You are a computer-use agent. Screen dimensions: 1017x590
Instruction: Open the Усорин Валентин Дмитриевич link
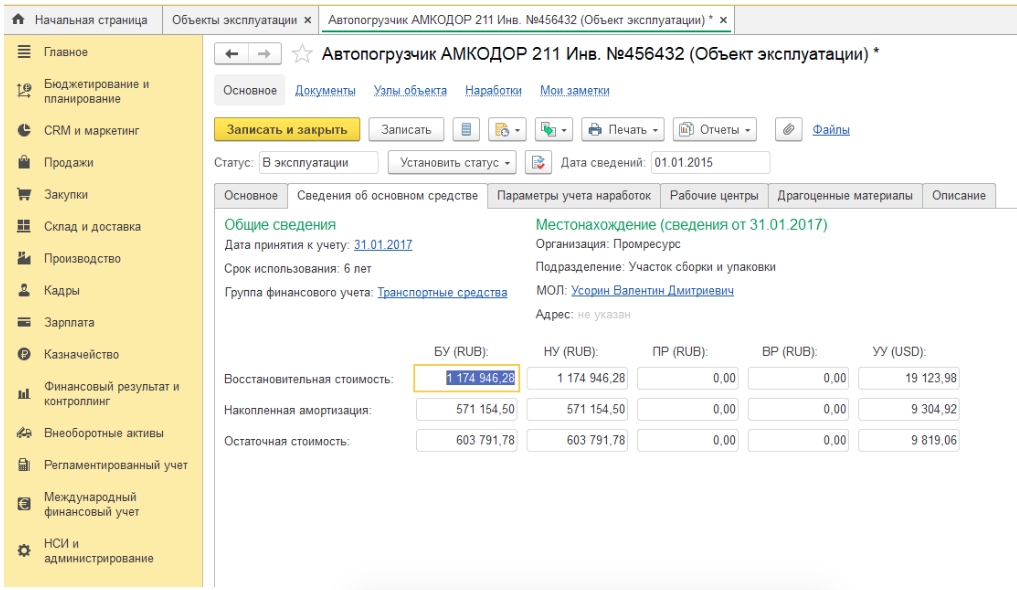tap(652, 290)
